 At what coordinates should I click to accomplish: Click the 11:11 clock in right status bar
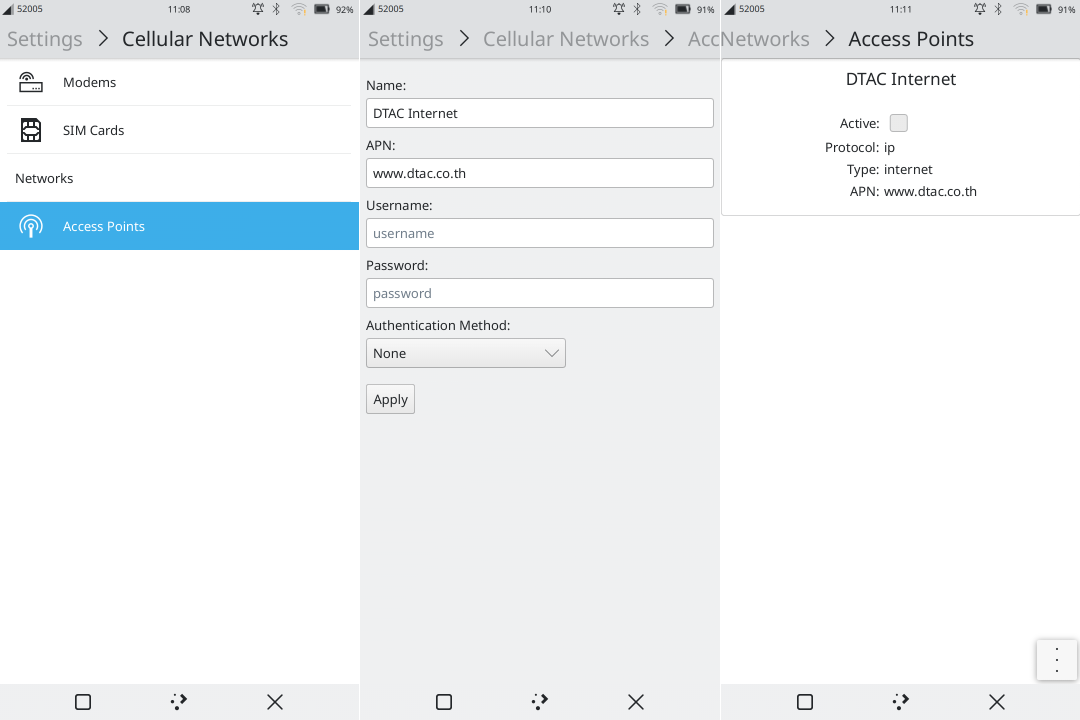[900, 9]
